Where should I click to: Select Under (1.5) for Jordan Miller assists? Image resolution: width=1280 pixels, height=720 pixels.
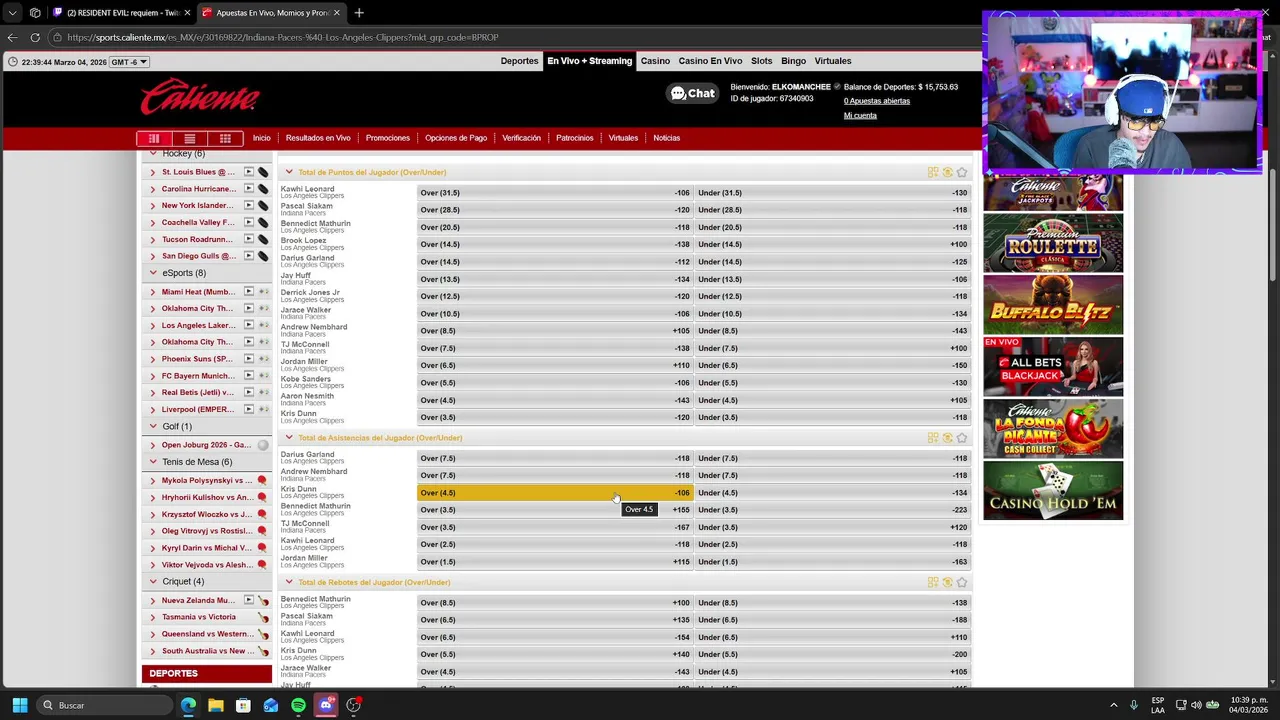coord(833,562)
